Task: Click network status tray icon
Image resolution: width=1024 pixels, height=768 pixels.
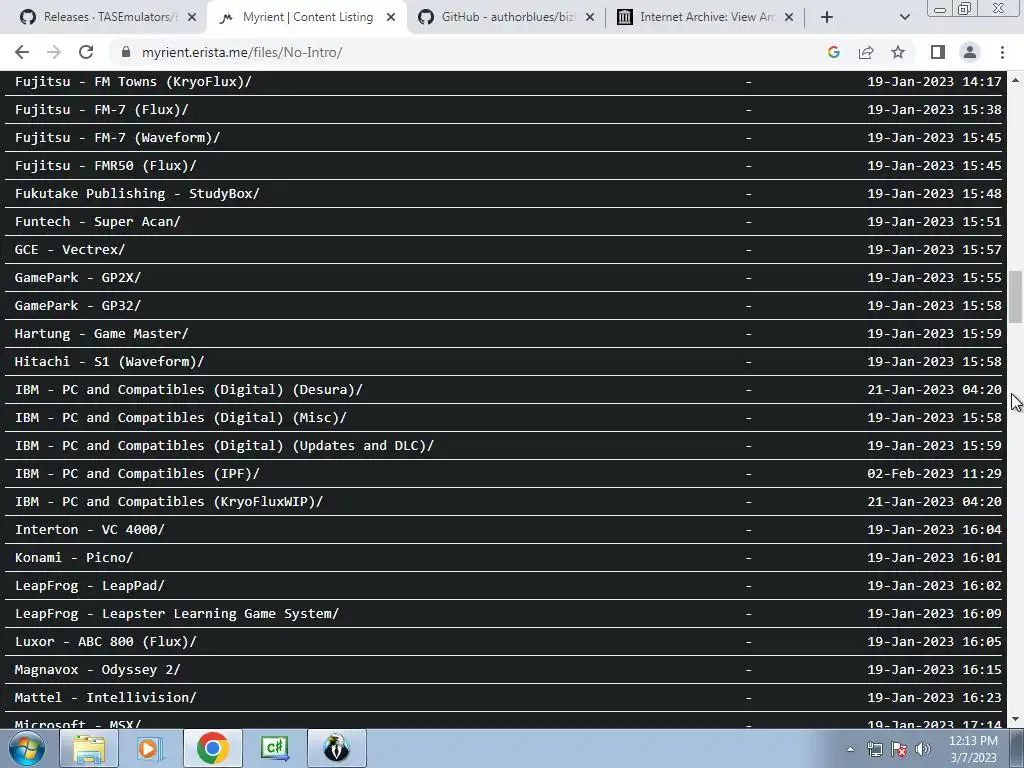Action: click(x=874, y=749)
